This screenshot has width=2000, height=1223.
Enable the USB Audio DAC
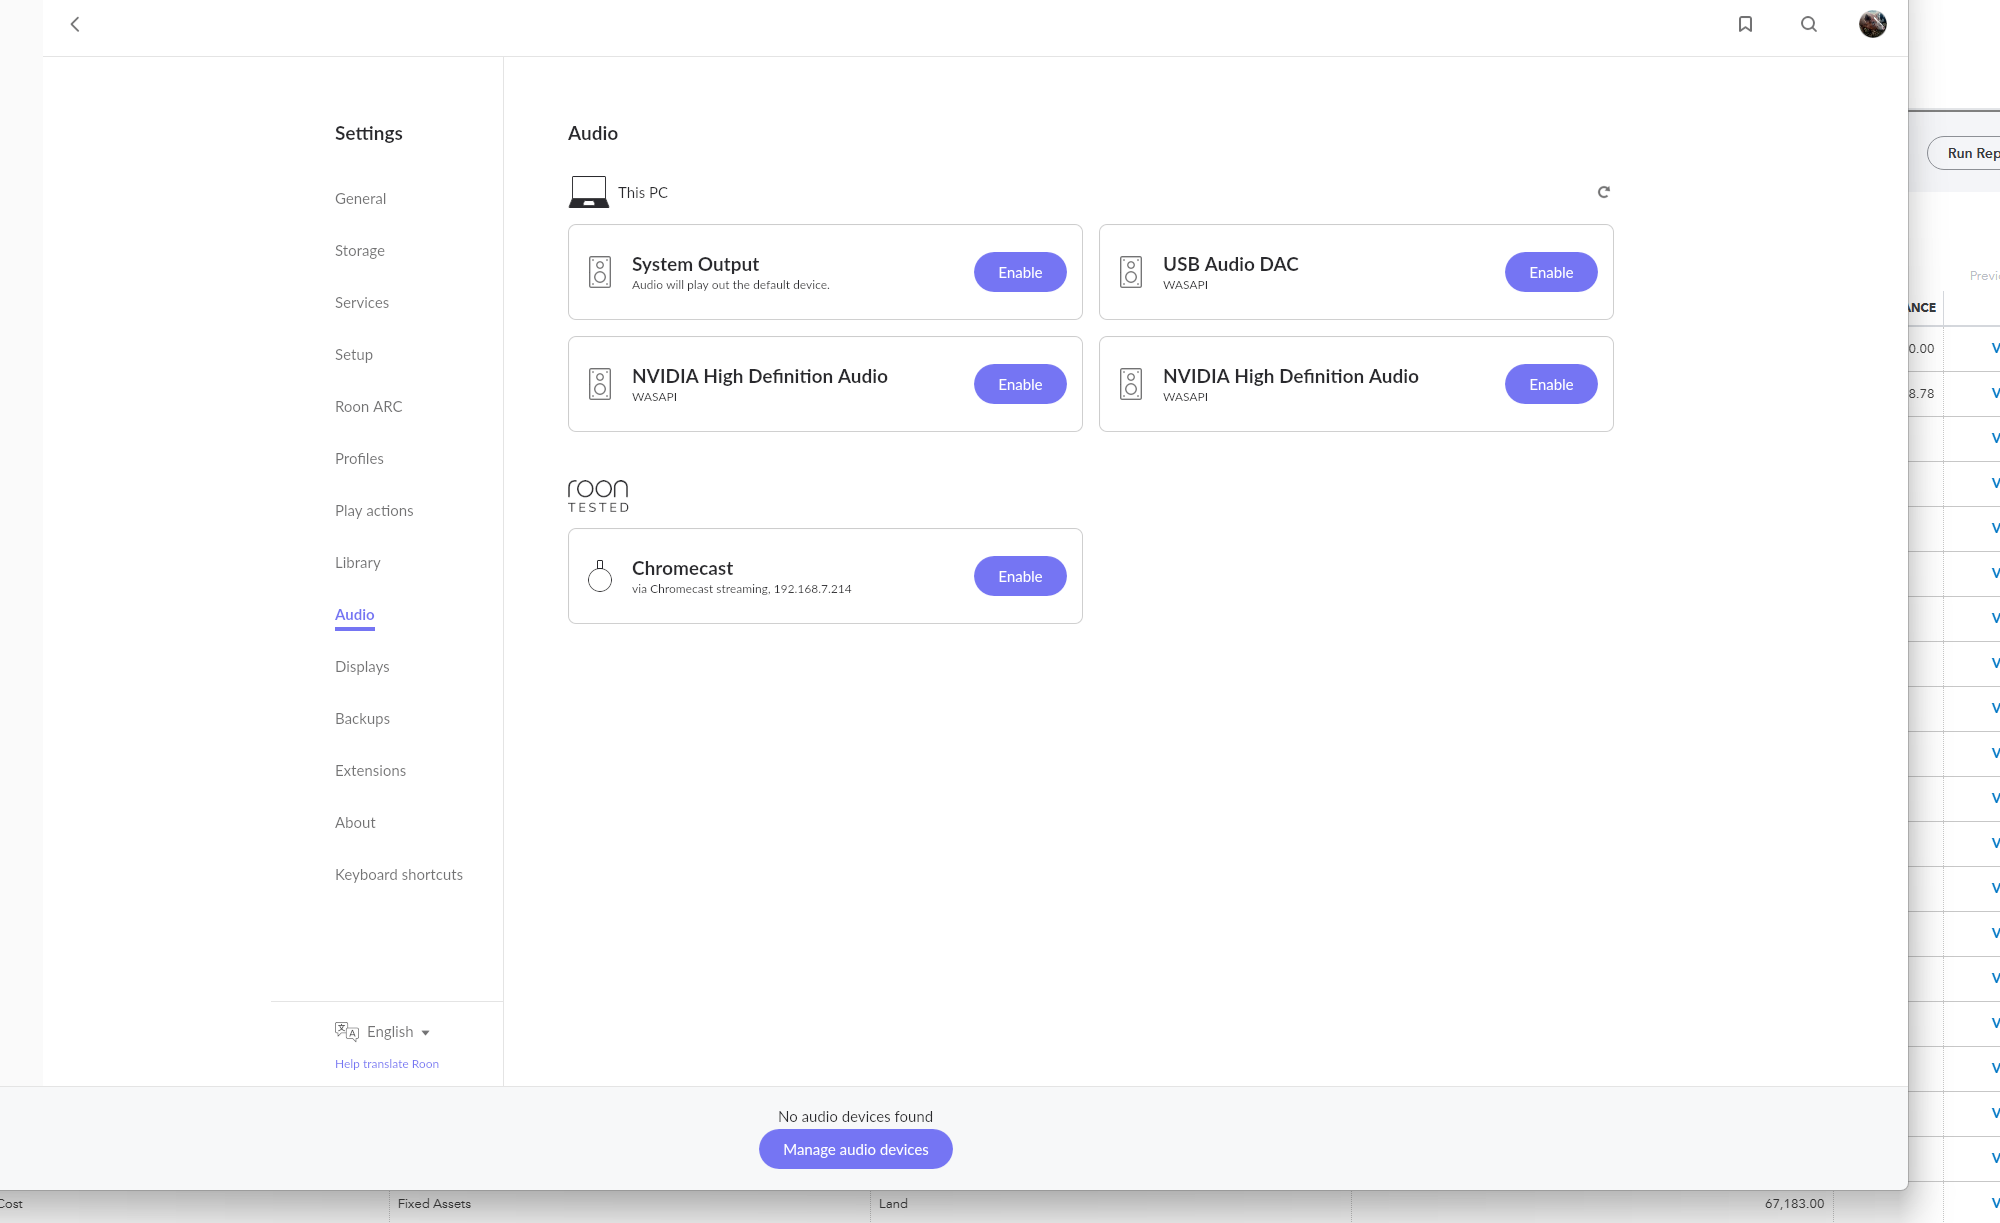[x=1550, y=272]
